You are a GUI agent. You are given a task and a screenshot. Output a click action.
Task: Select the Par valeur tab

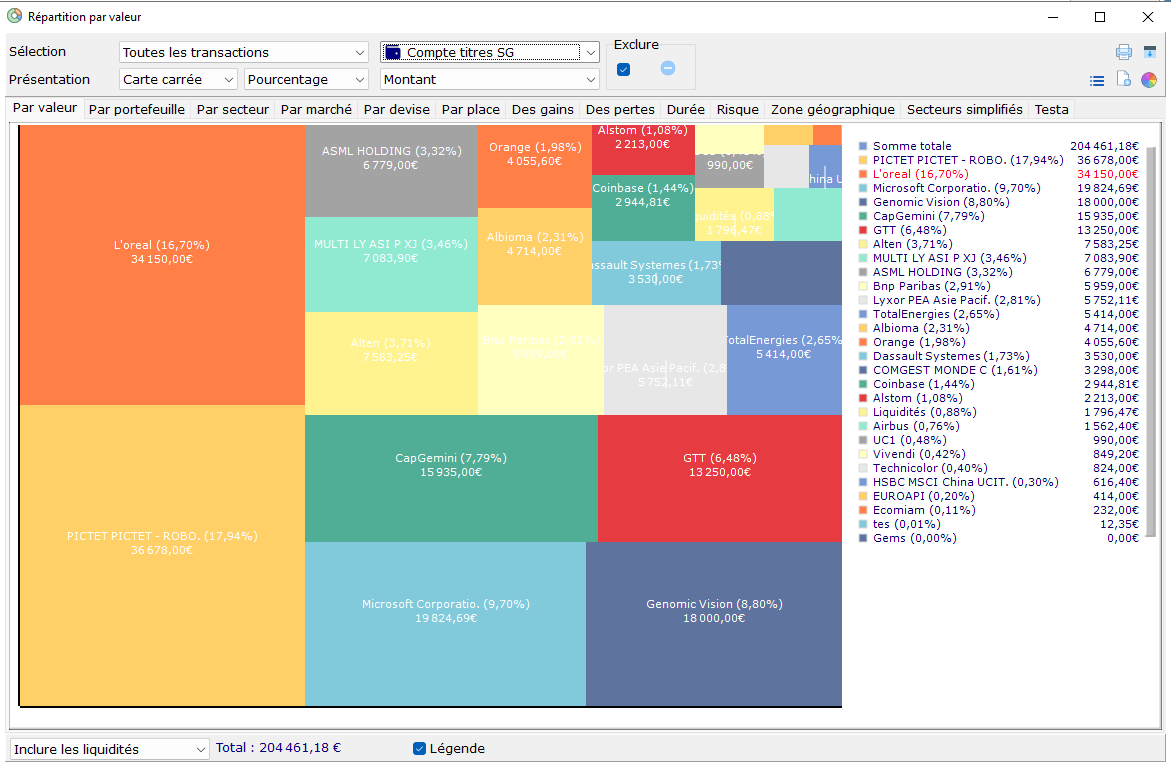pos(45,108)
